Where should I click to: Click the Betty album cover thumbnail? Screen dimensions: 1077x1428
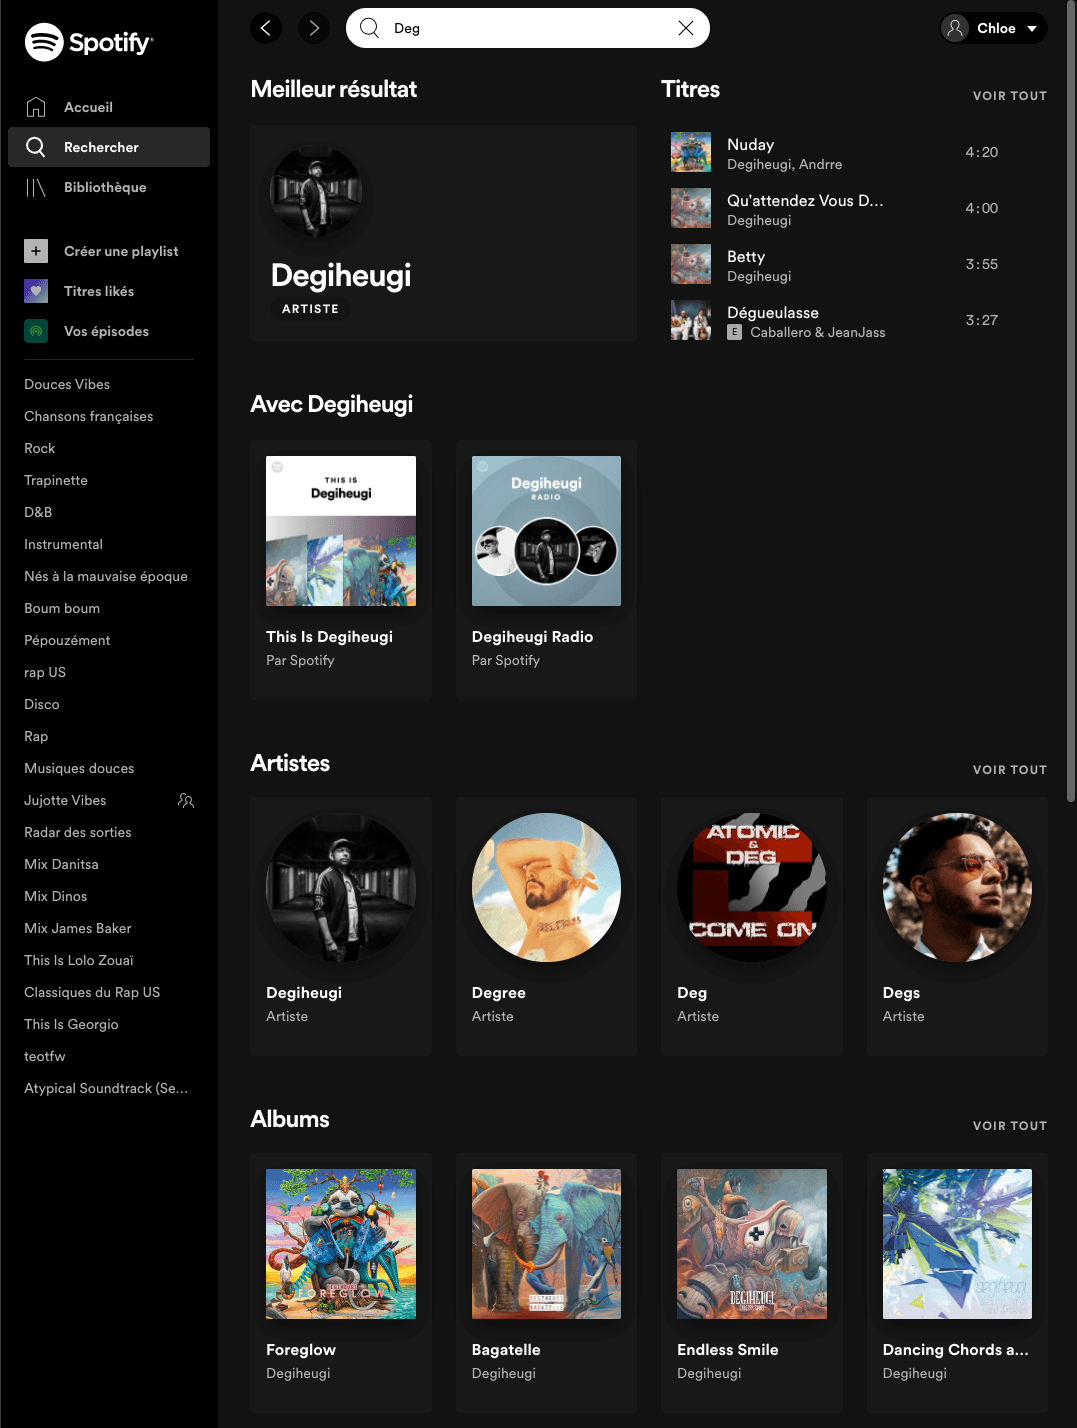click(691, 264)
